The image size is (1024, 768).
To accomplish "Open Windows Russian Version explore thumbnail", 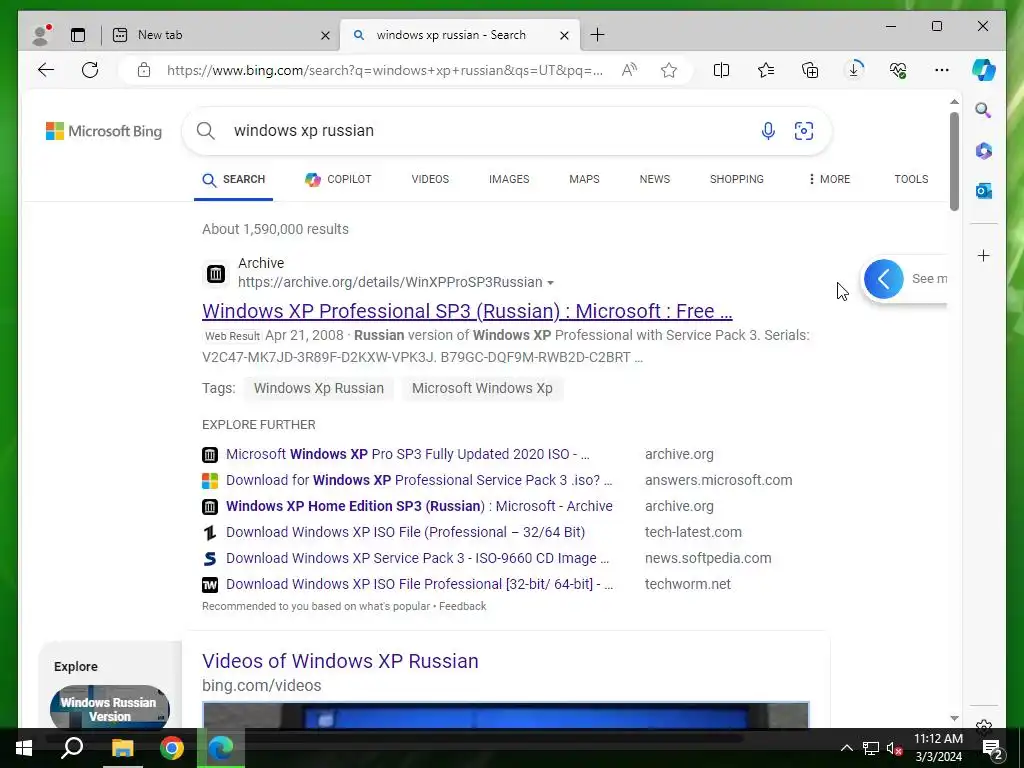I will [110, 707].
